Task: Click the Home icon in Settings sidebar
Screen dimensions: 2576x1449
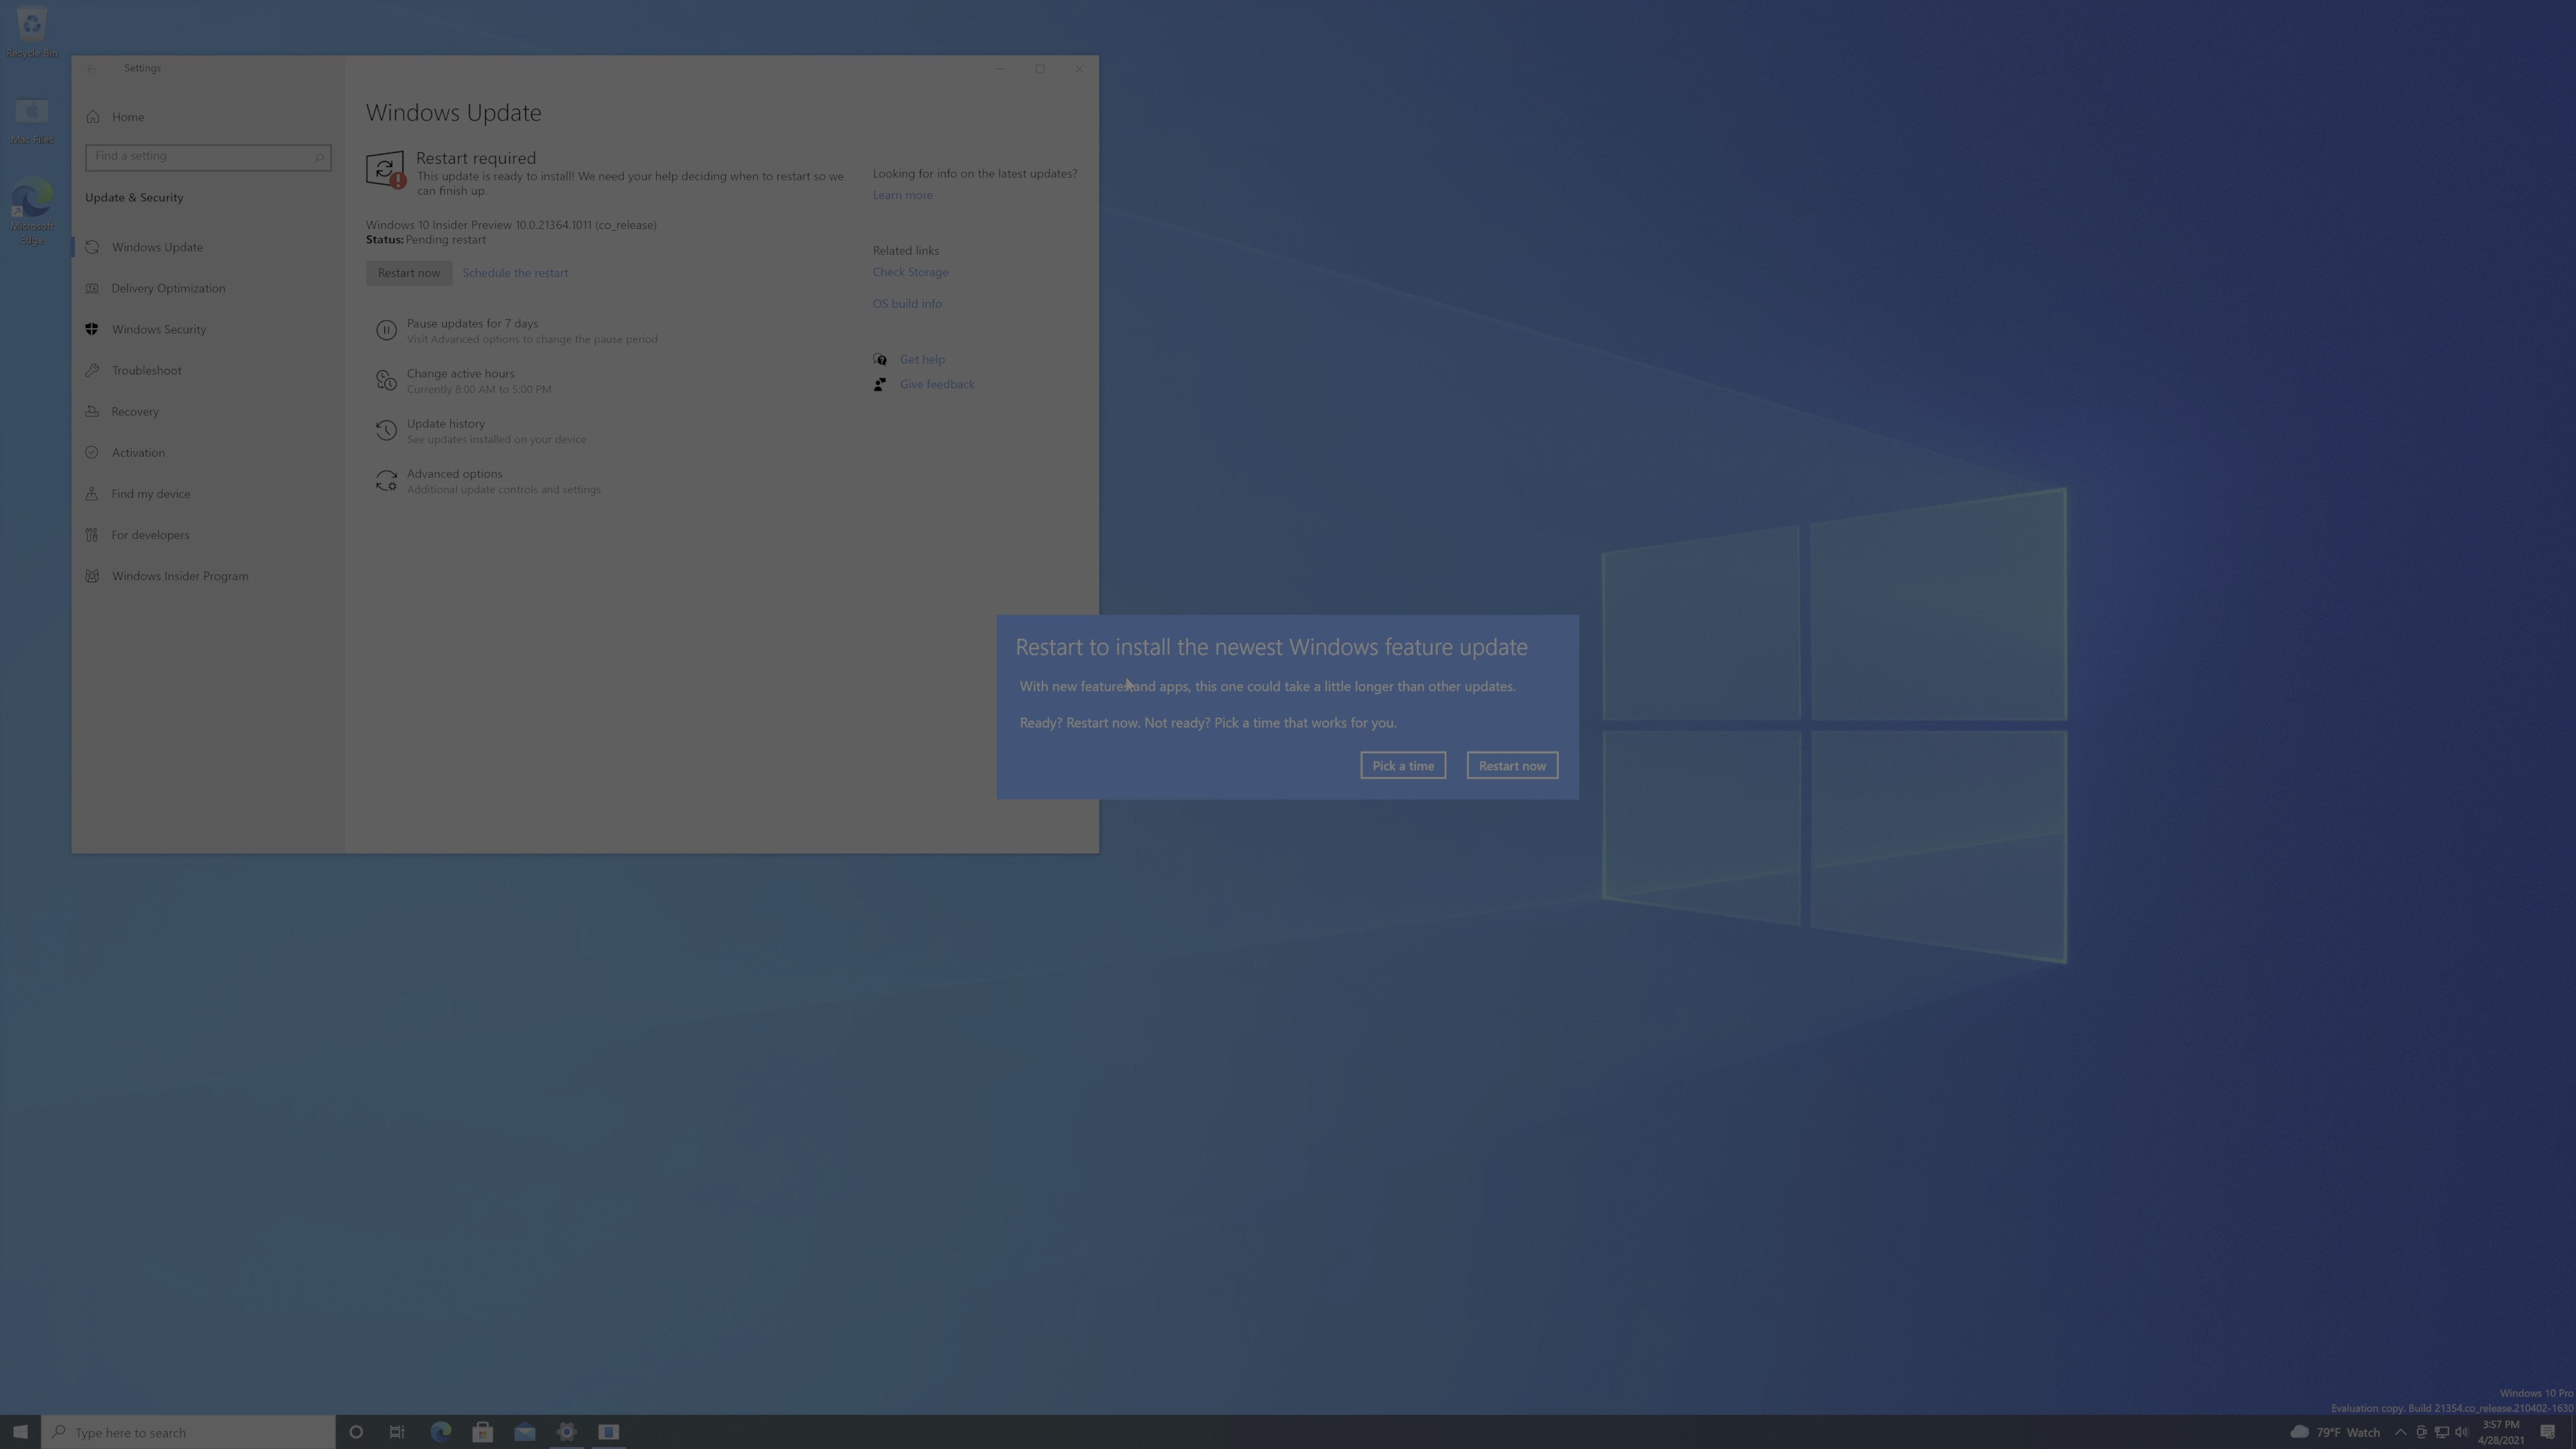Action: (93, 117)
